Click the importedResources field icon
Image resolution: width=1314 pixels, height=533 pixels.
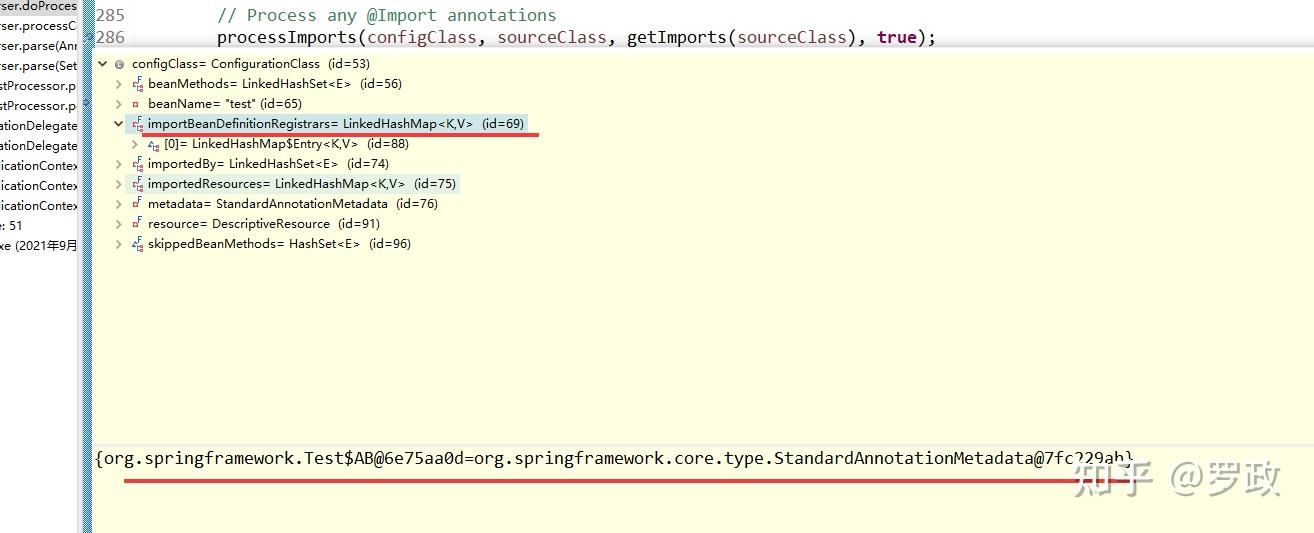click(x=137, y=184)
